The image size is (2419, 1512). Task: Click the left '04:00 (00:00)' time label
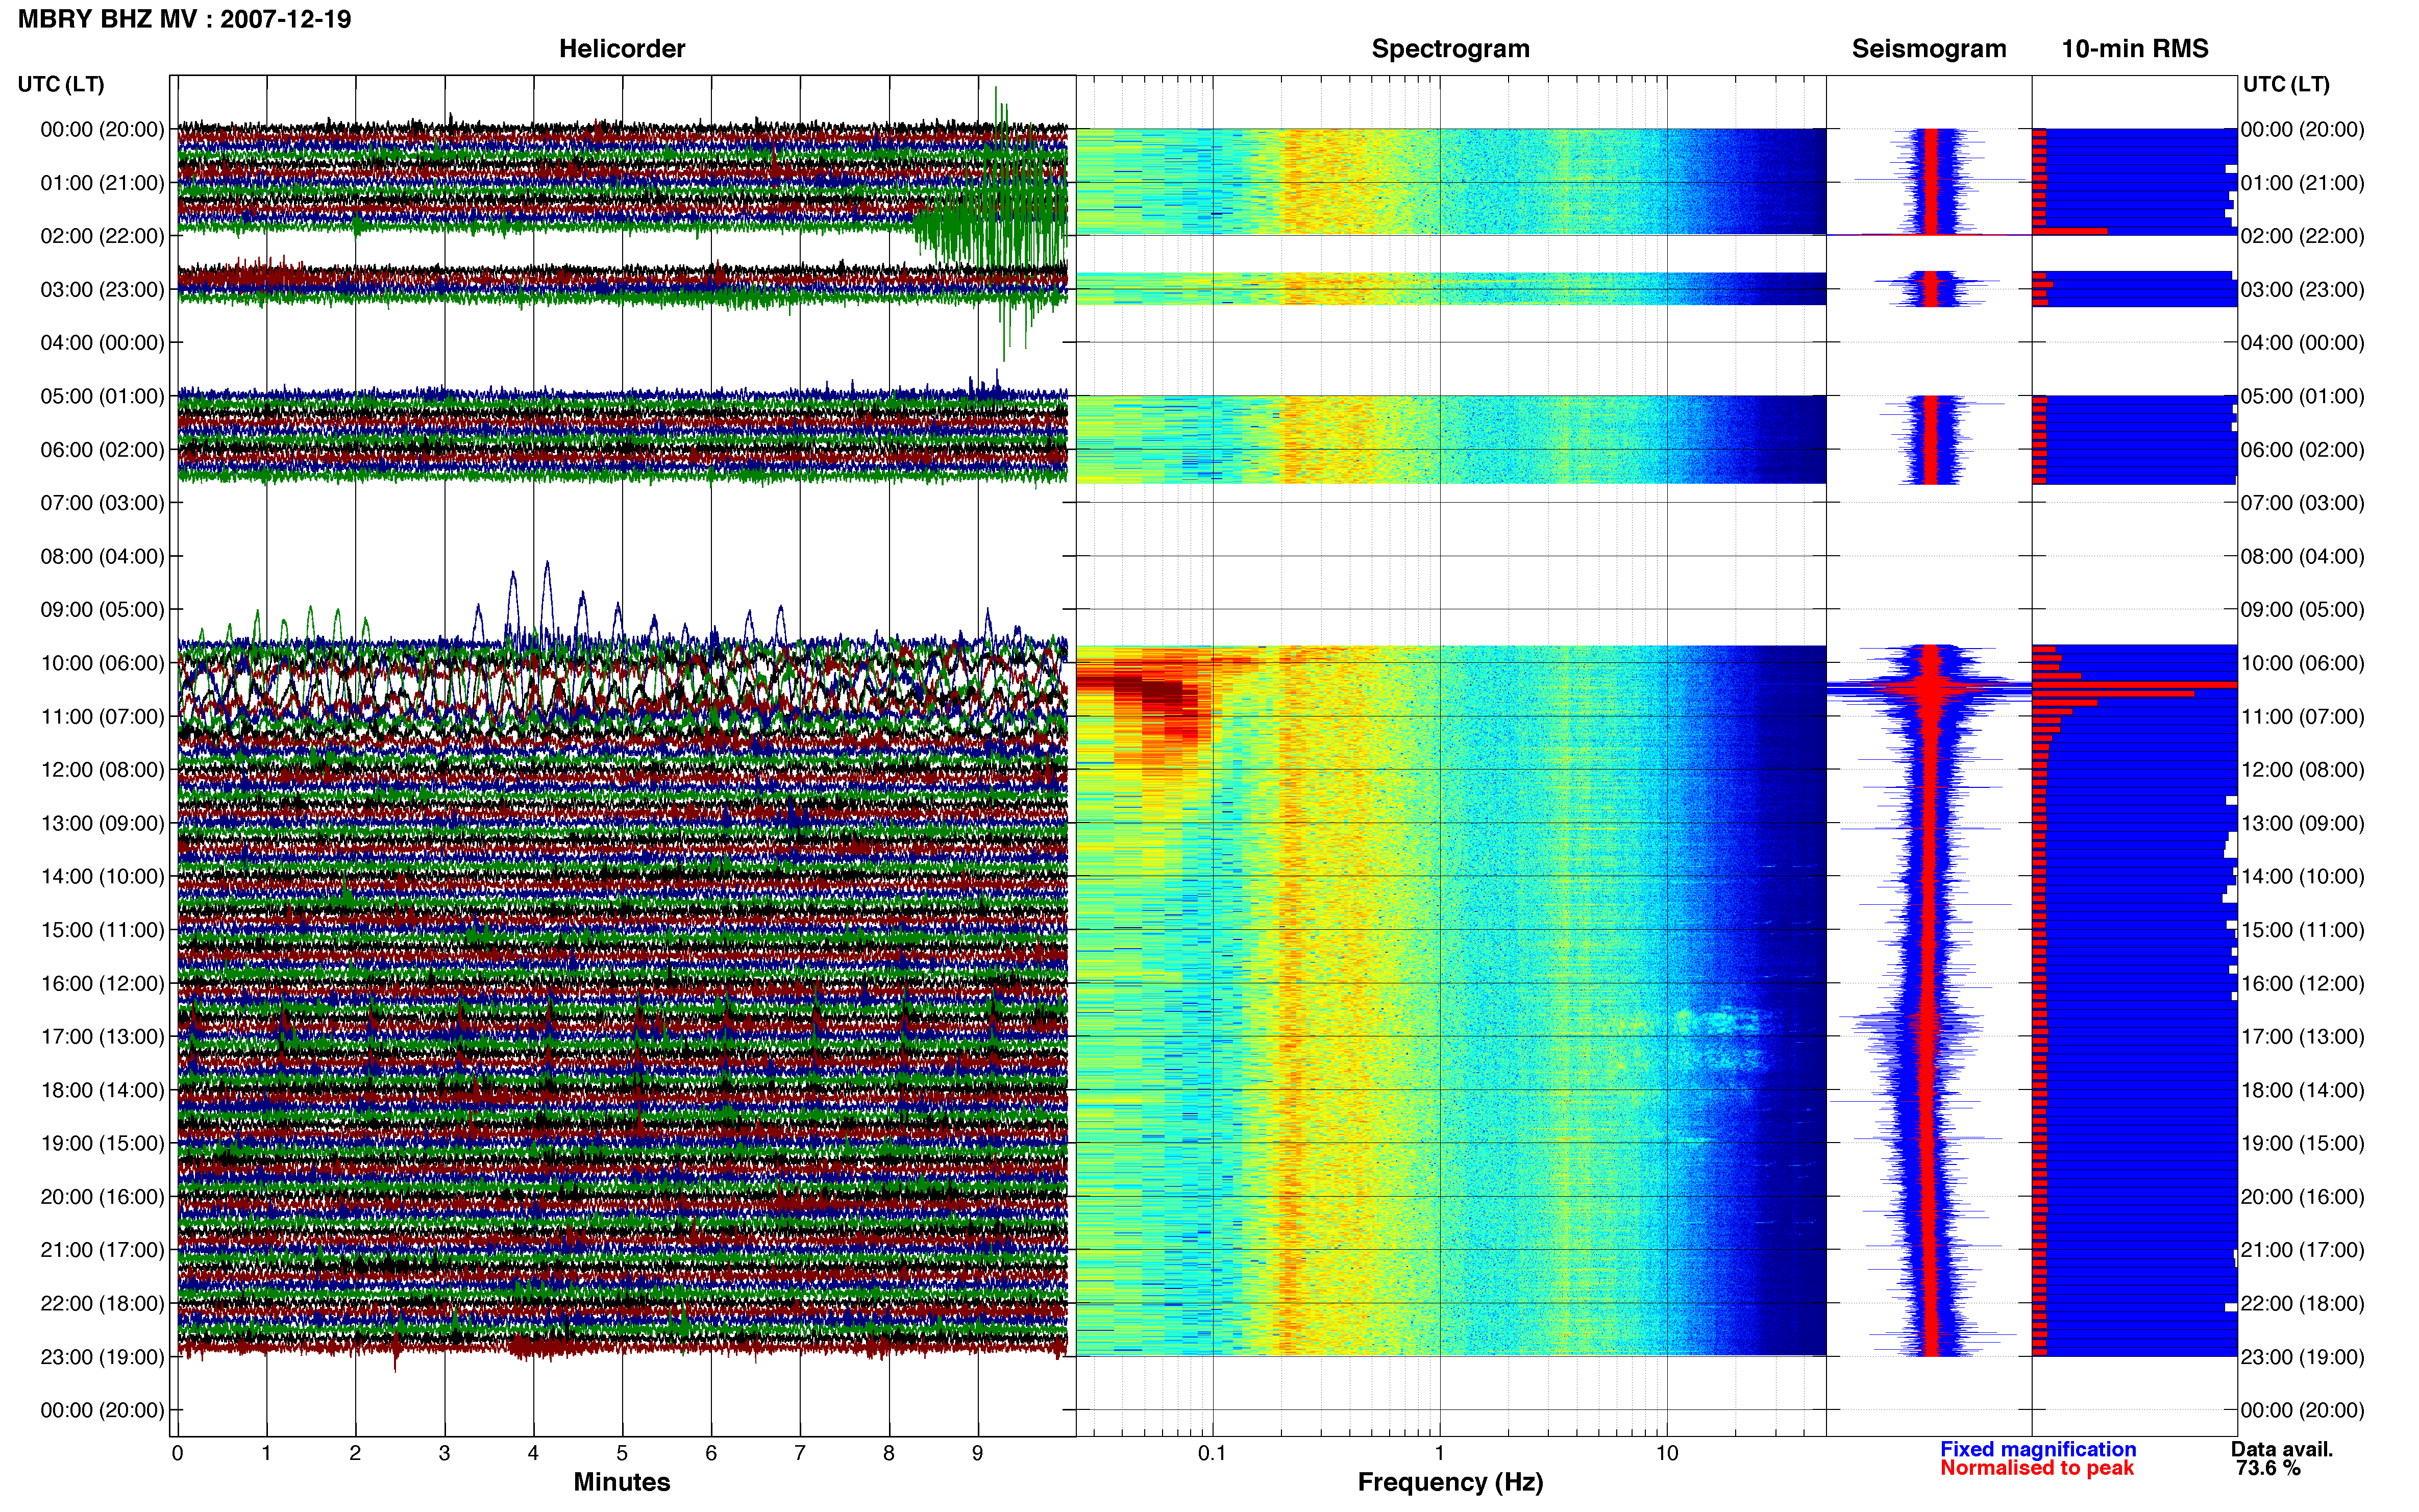pos(102,343)
